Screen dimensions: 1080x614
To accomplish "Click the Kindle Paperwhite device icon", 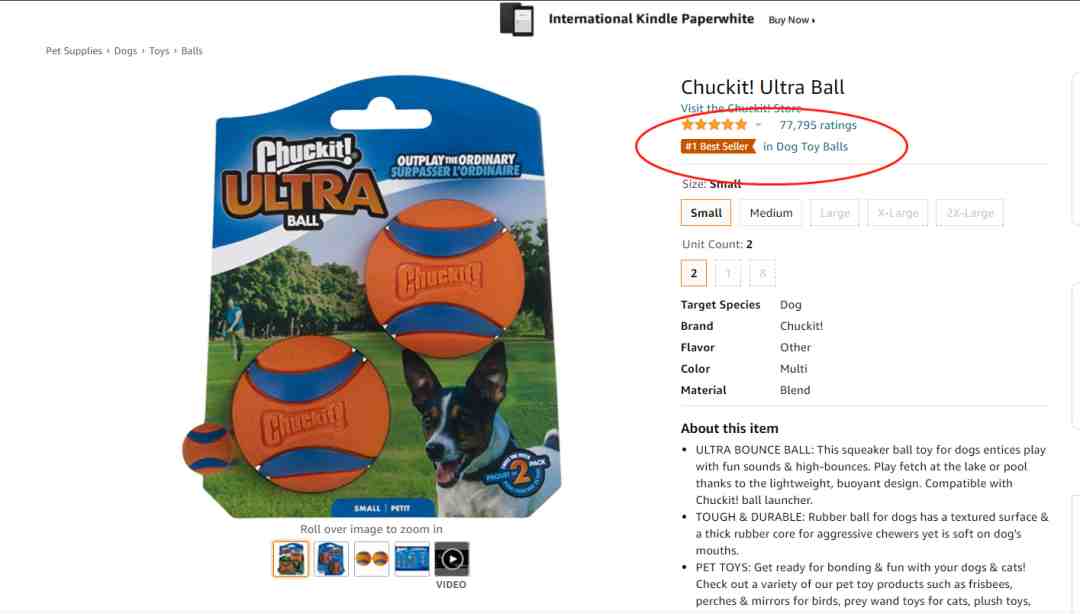I will coord(517,19).
